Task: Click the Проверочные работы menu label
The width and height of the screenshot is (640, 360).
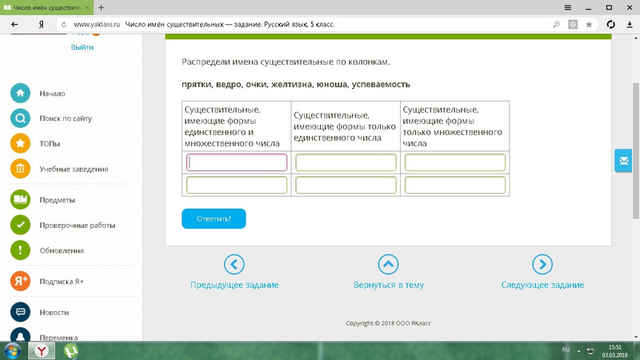Action: tap(77, 225)
